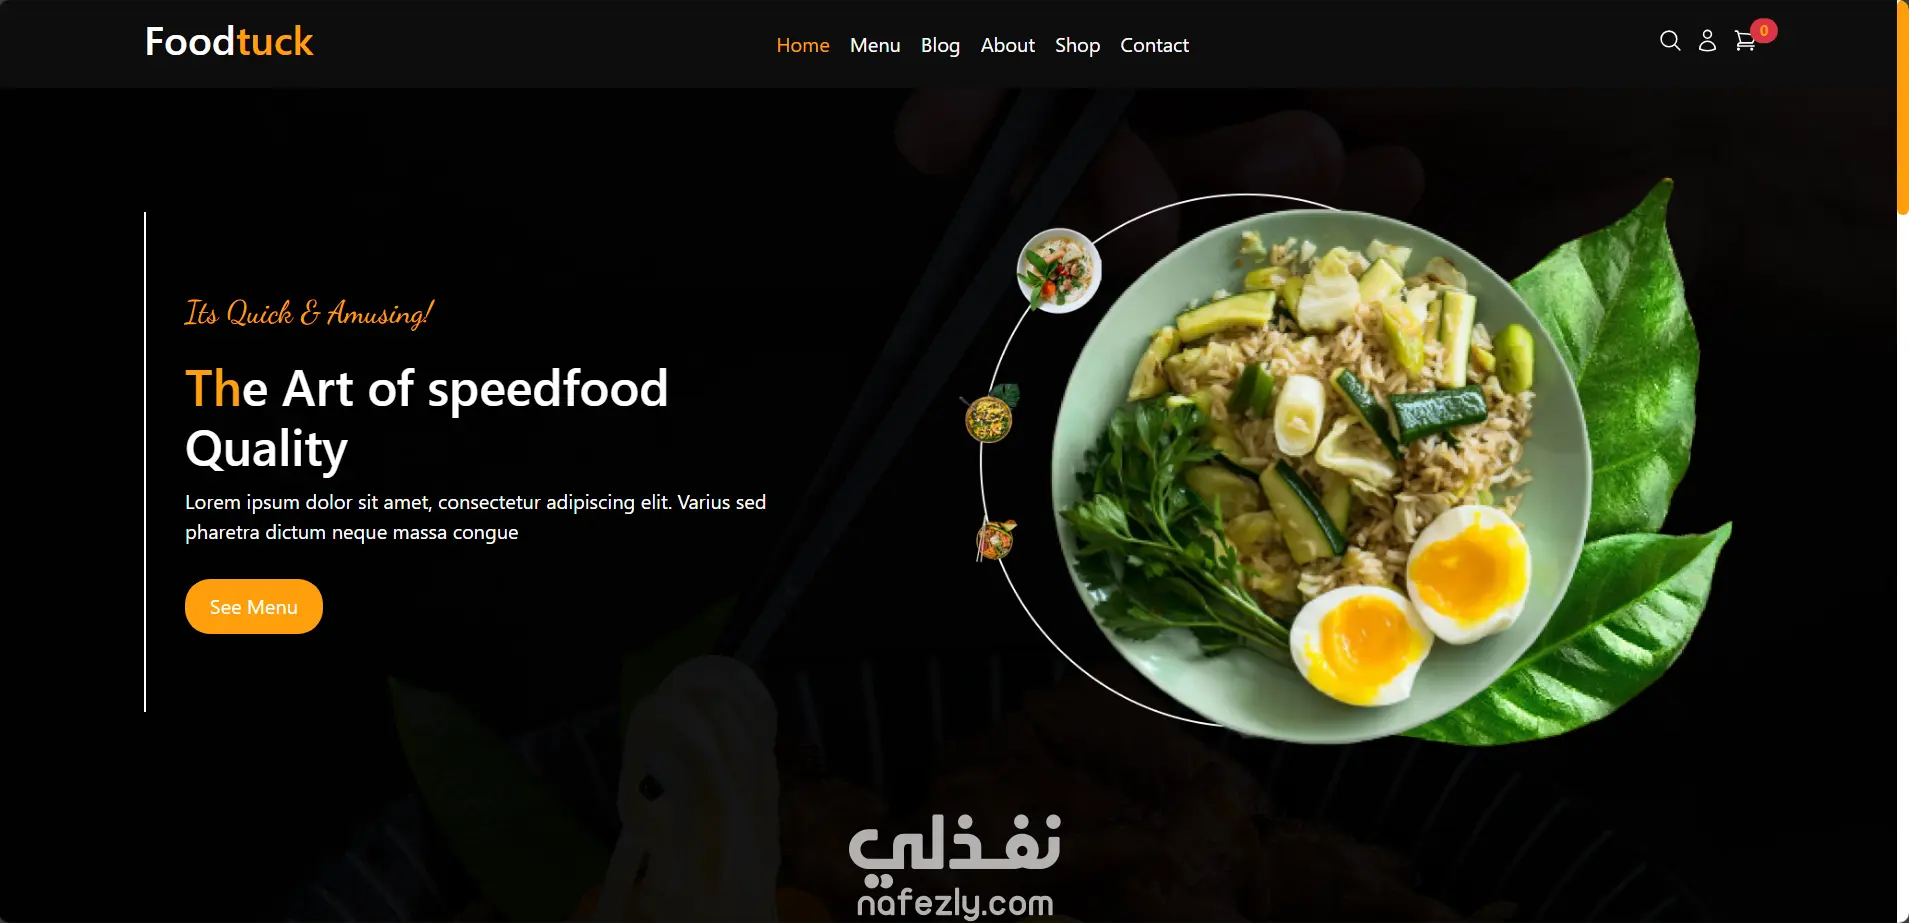Click the Its Quick & Amusing tagline
1909x923 pixels.
tap(309, 313)
